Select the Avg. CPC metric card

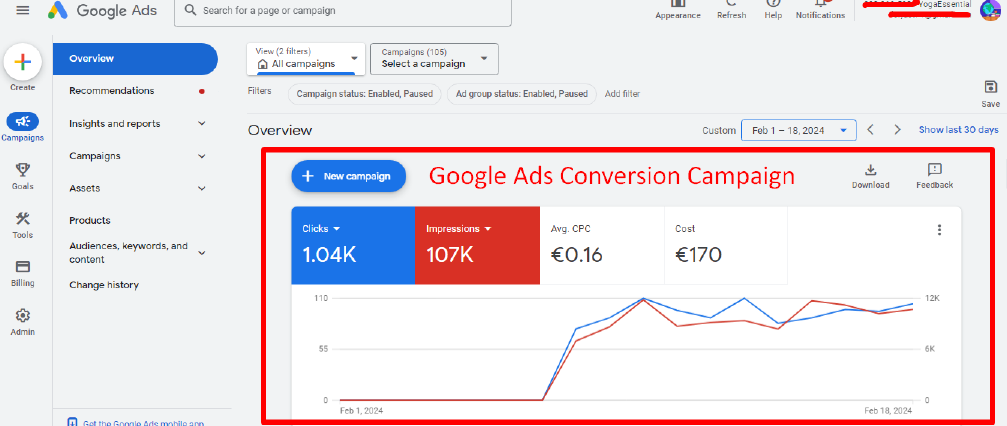(x=602, y=245)
